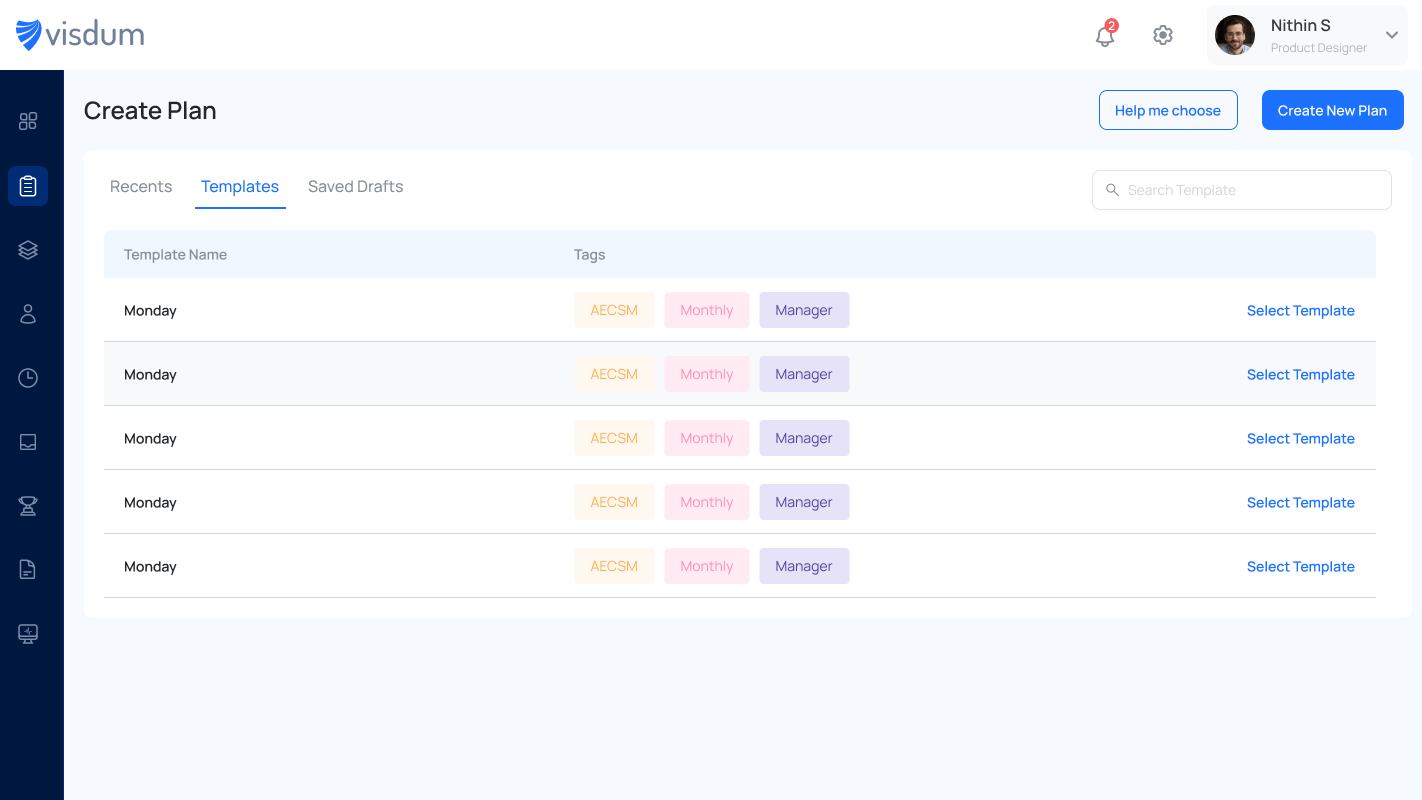Screen dimensions: 1422x800
Task: Open the document report icon in sidebar
Action: point(28,570)
